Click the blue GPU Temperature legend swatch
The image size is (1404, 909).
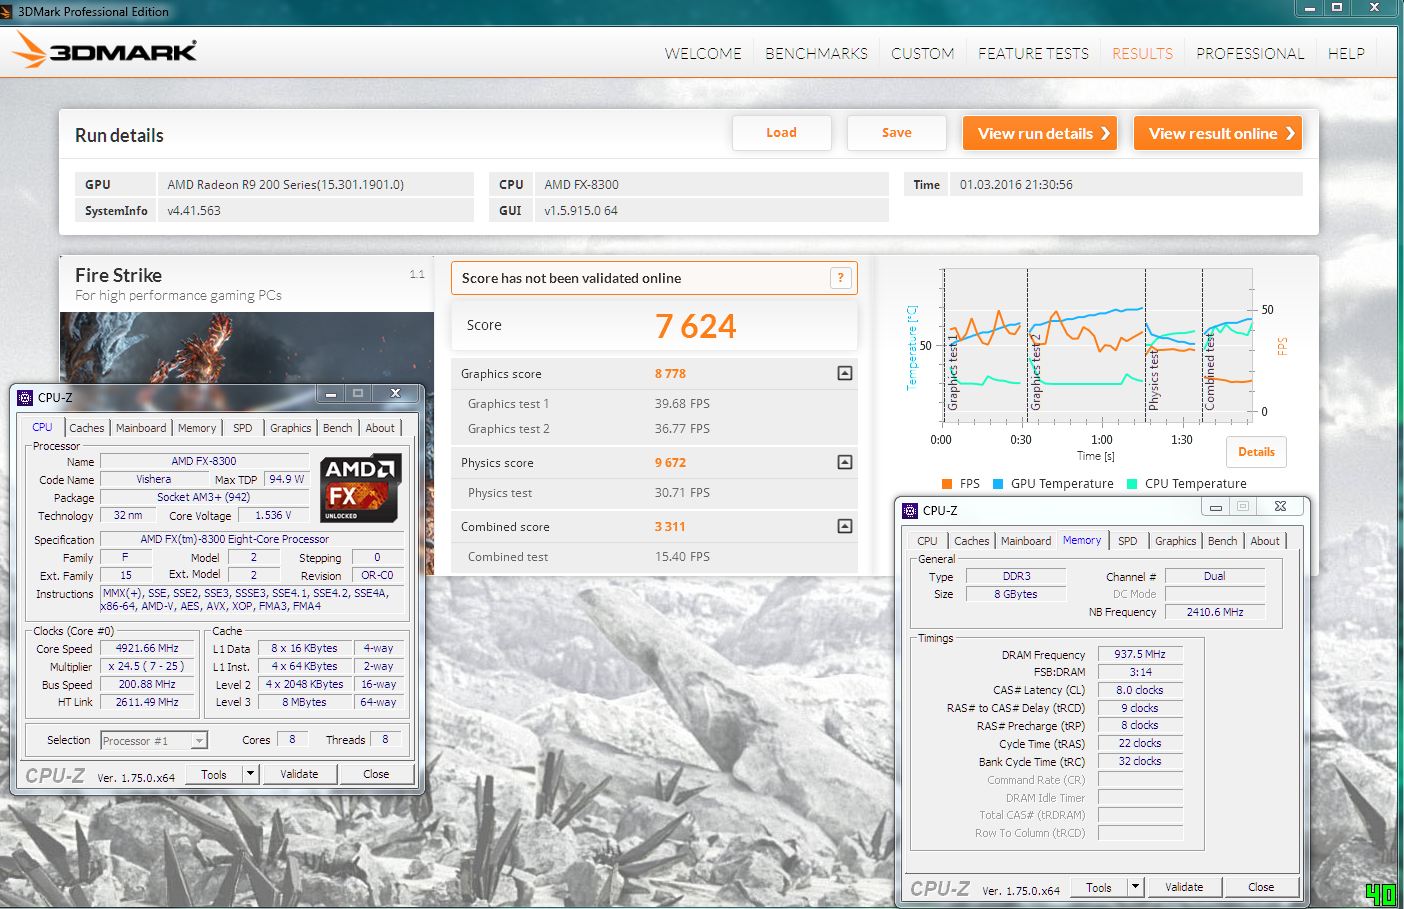[x=998, y=484]
